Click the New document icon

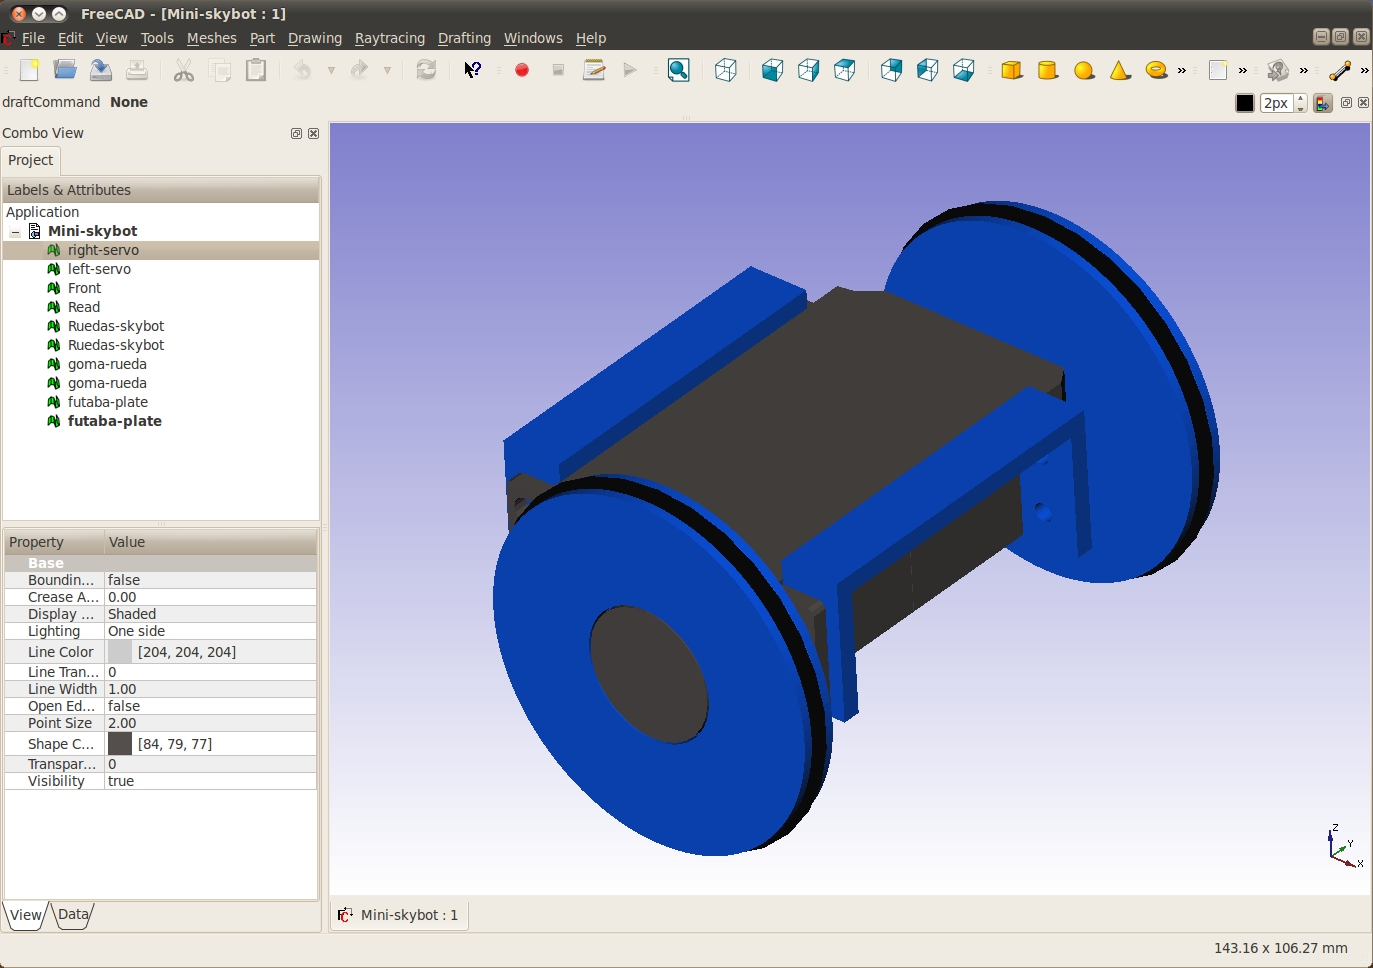point(29,70)
